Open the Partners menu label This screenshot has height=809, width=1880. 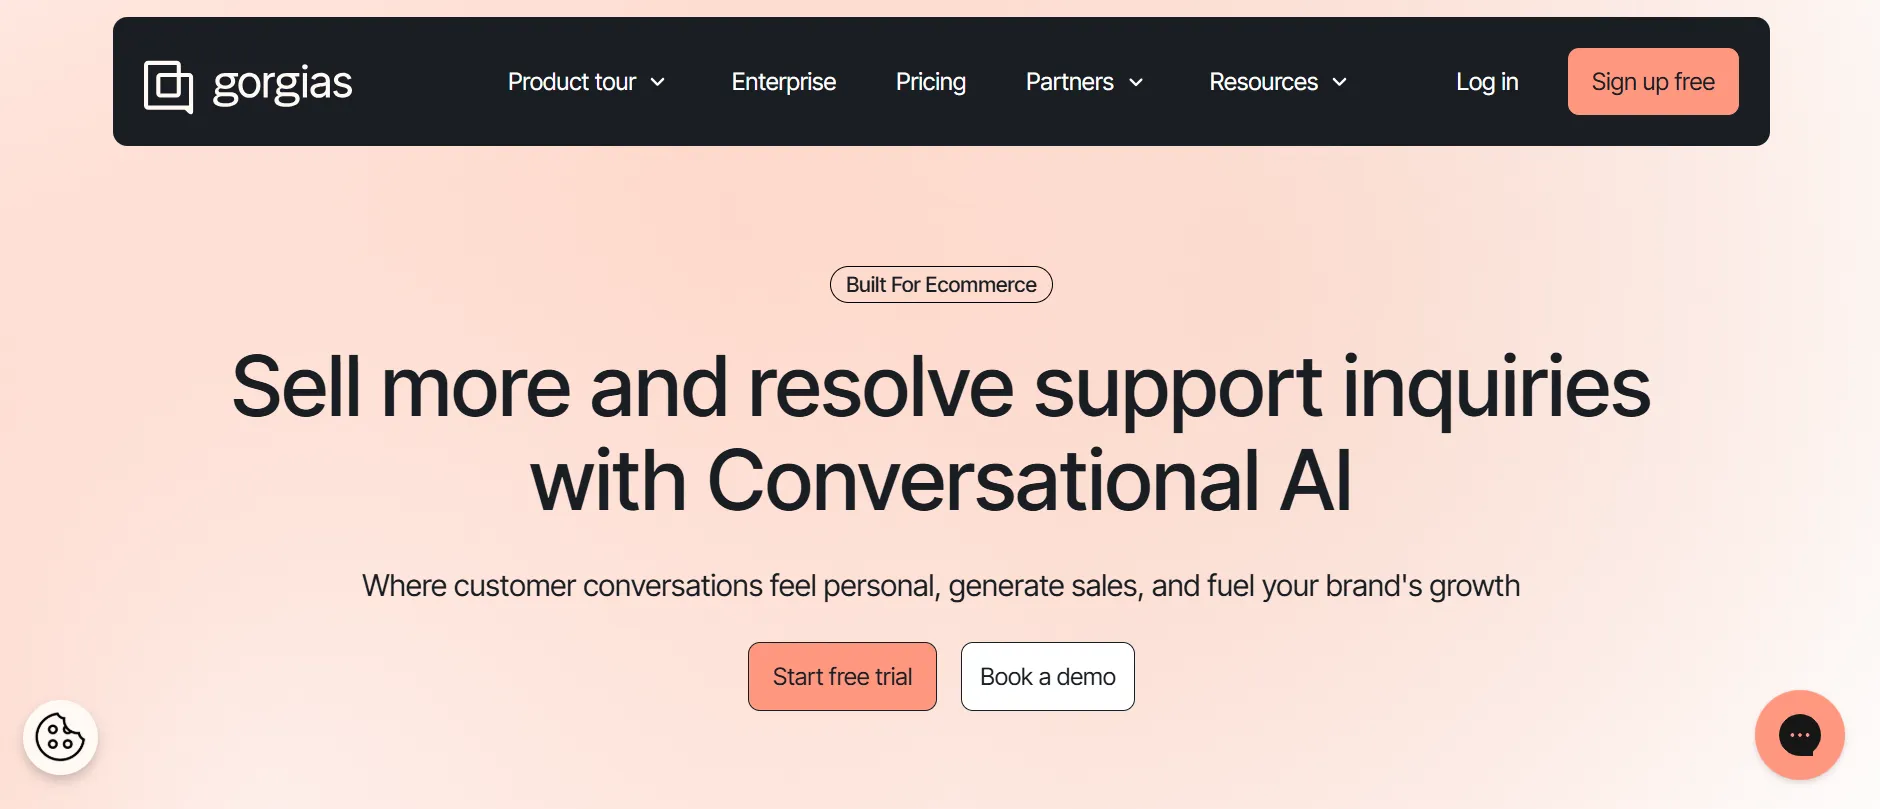coord(1069,82)
